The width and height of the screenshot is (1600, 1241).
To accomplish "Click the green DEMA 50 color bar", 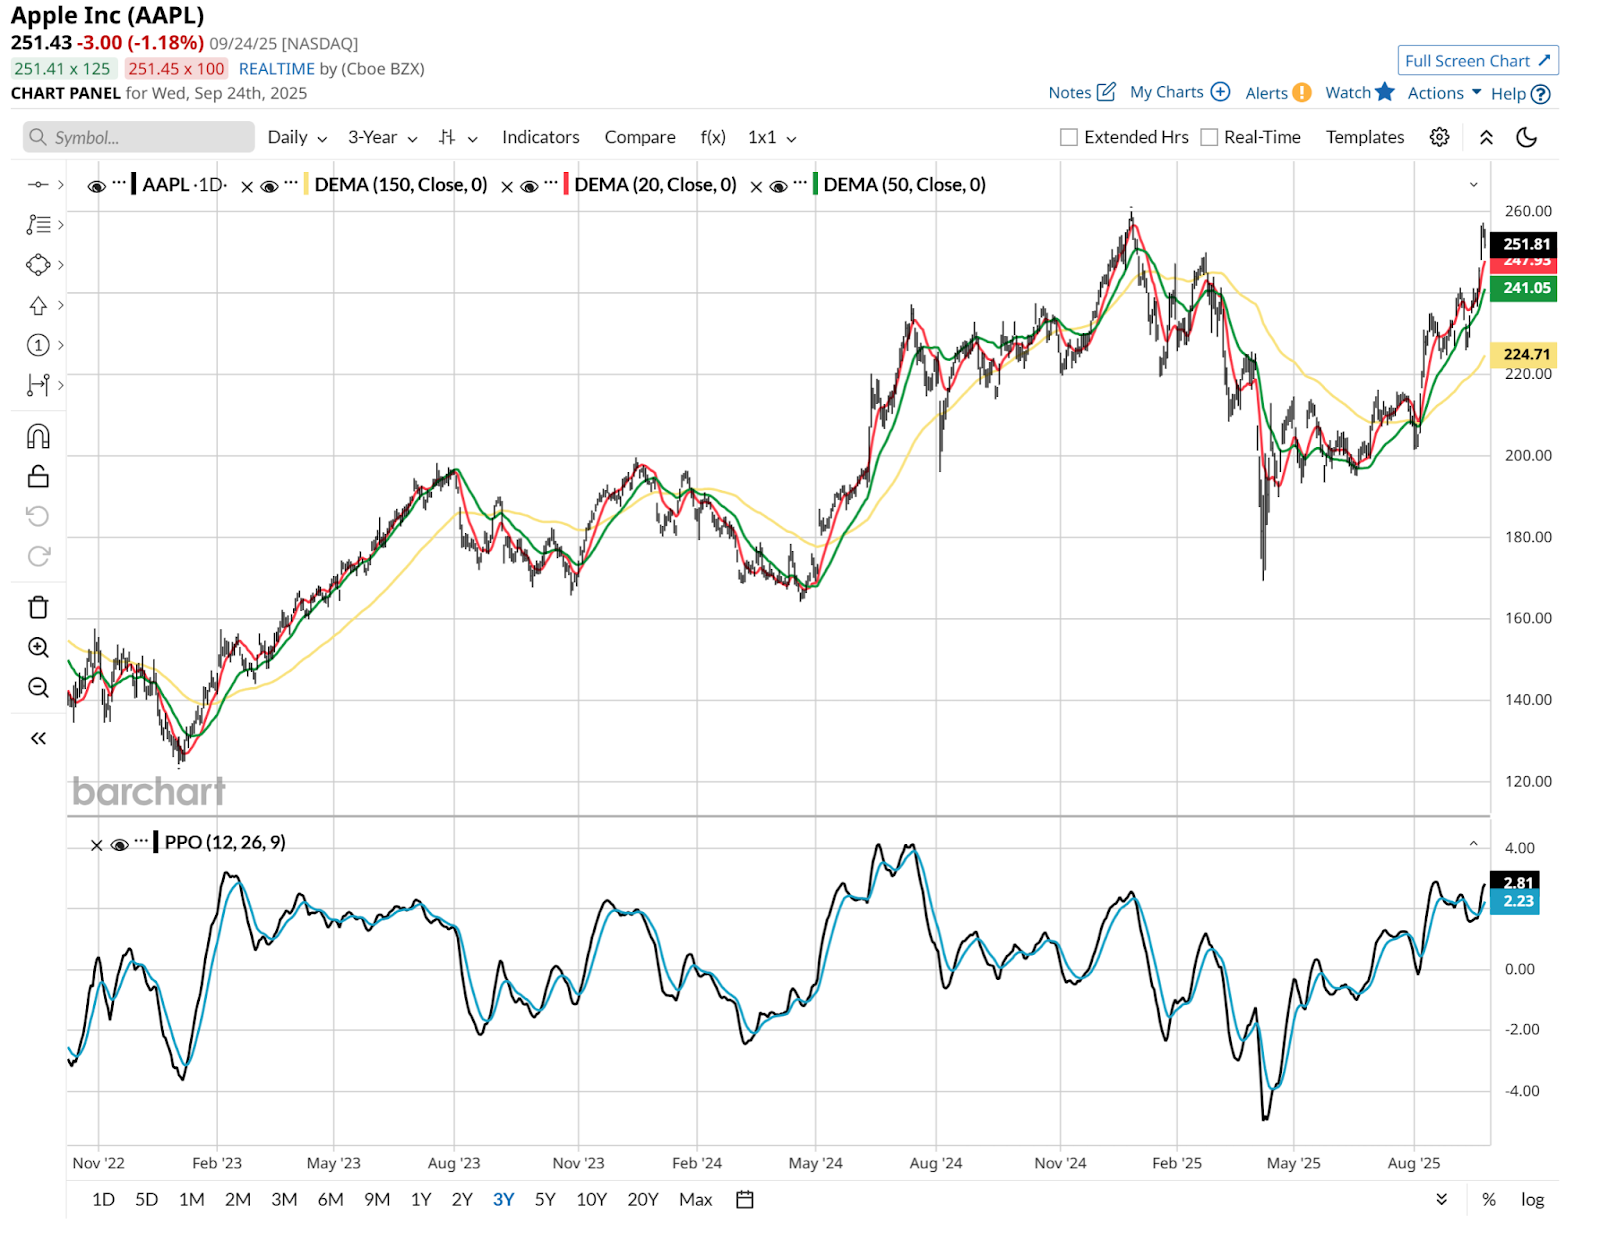I will click(815, 184).
